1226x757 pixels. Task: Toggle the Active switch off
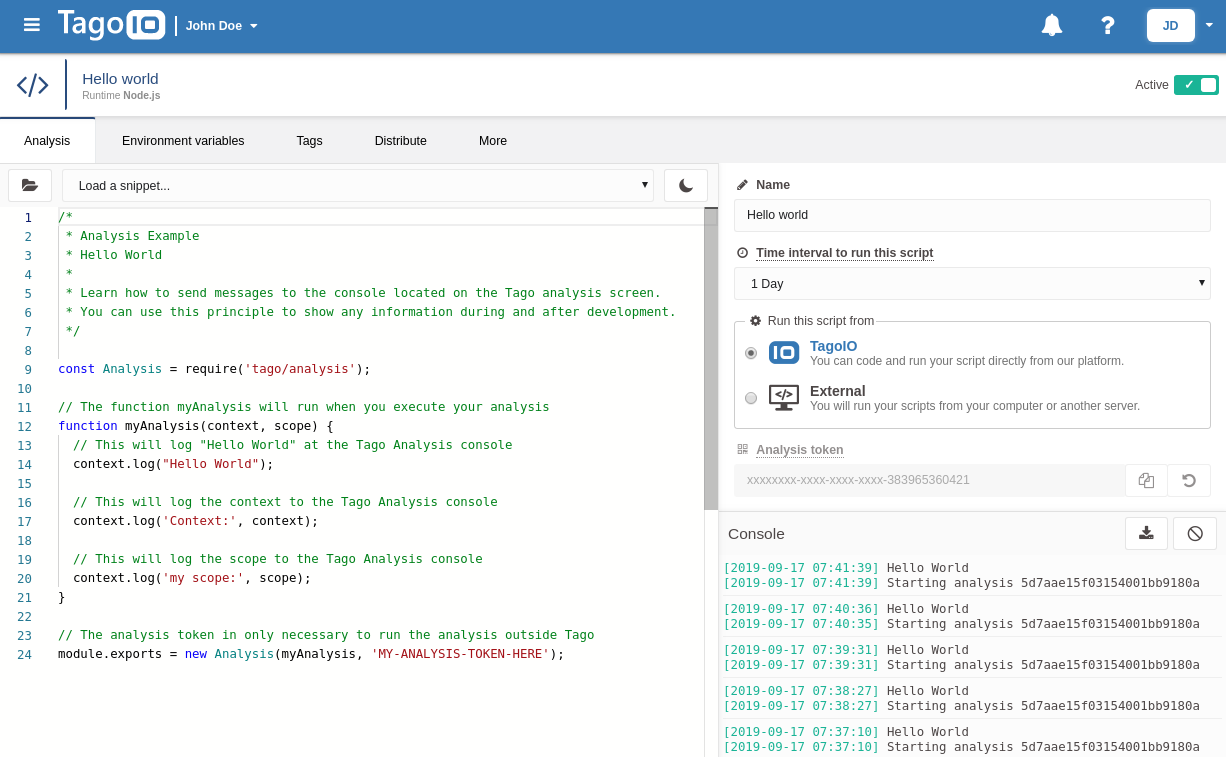point(1196,85)
